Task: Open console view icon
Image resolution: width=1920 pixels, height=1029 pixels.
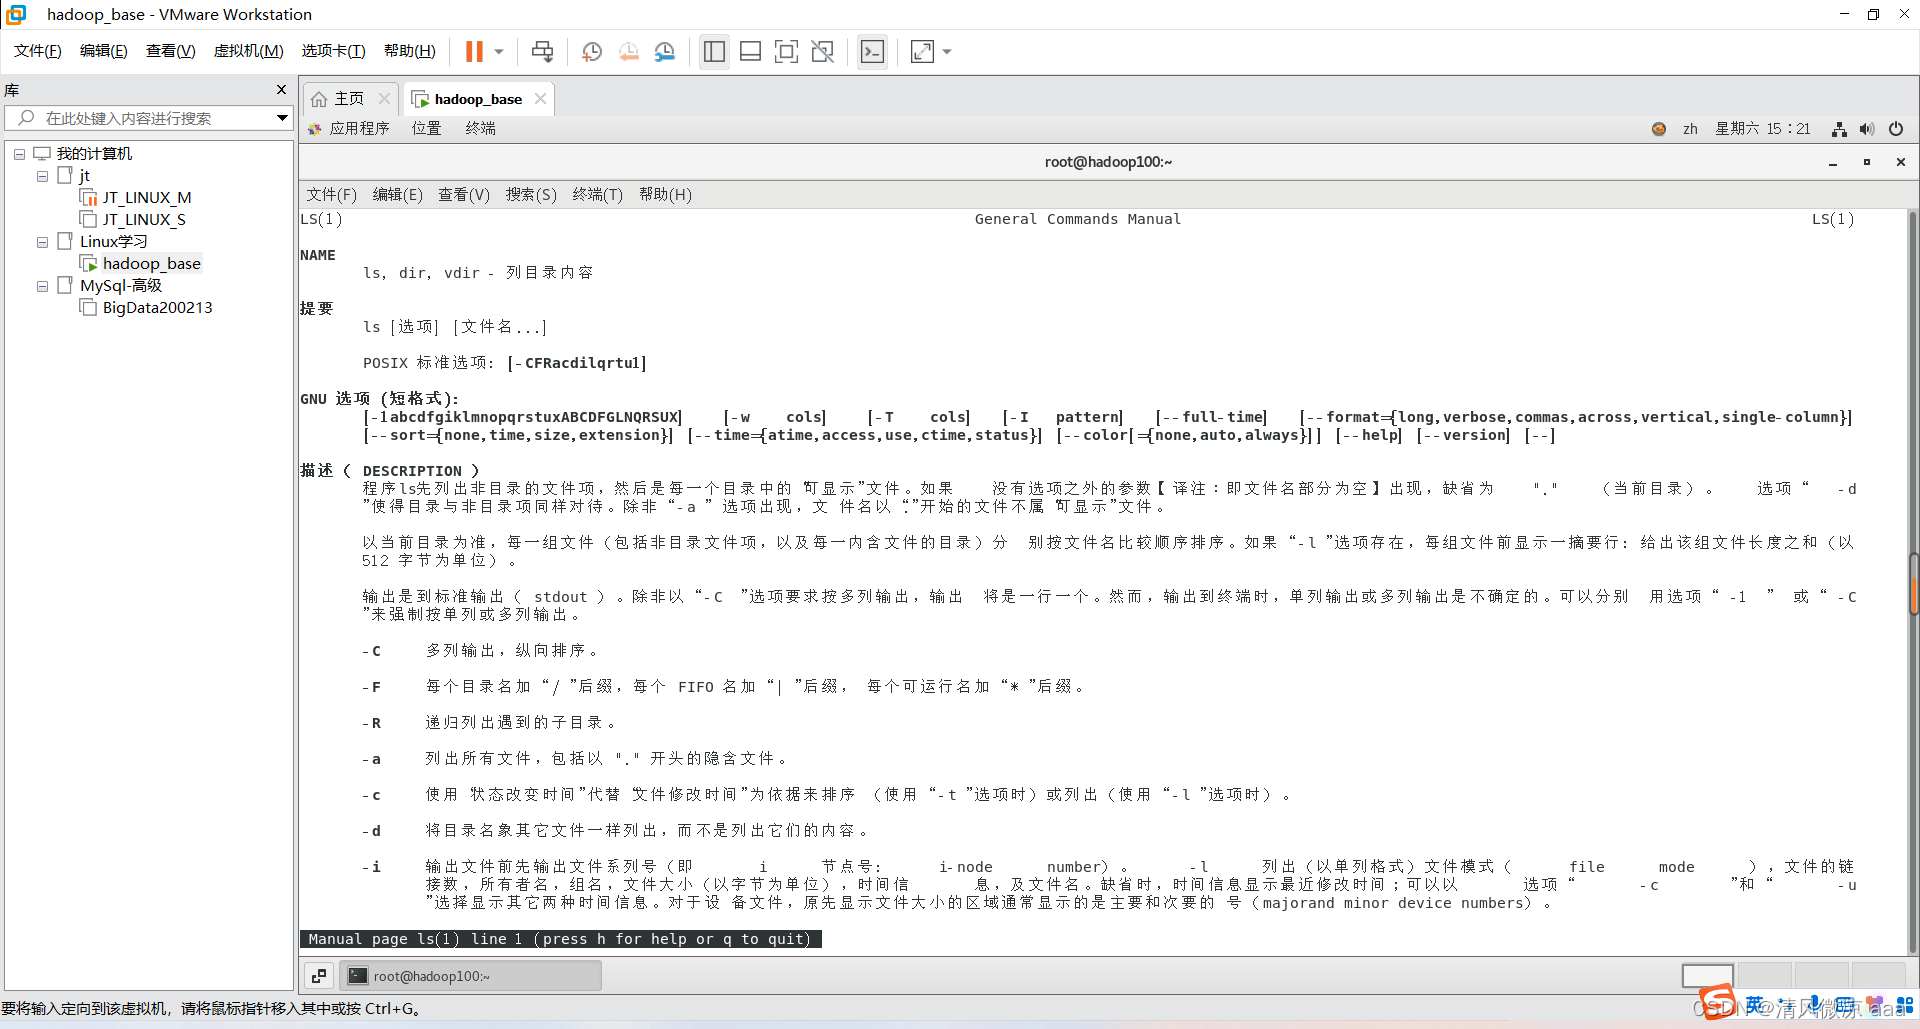Action: click(872, 51)
